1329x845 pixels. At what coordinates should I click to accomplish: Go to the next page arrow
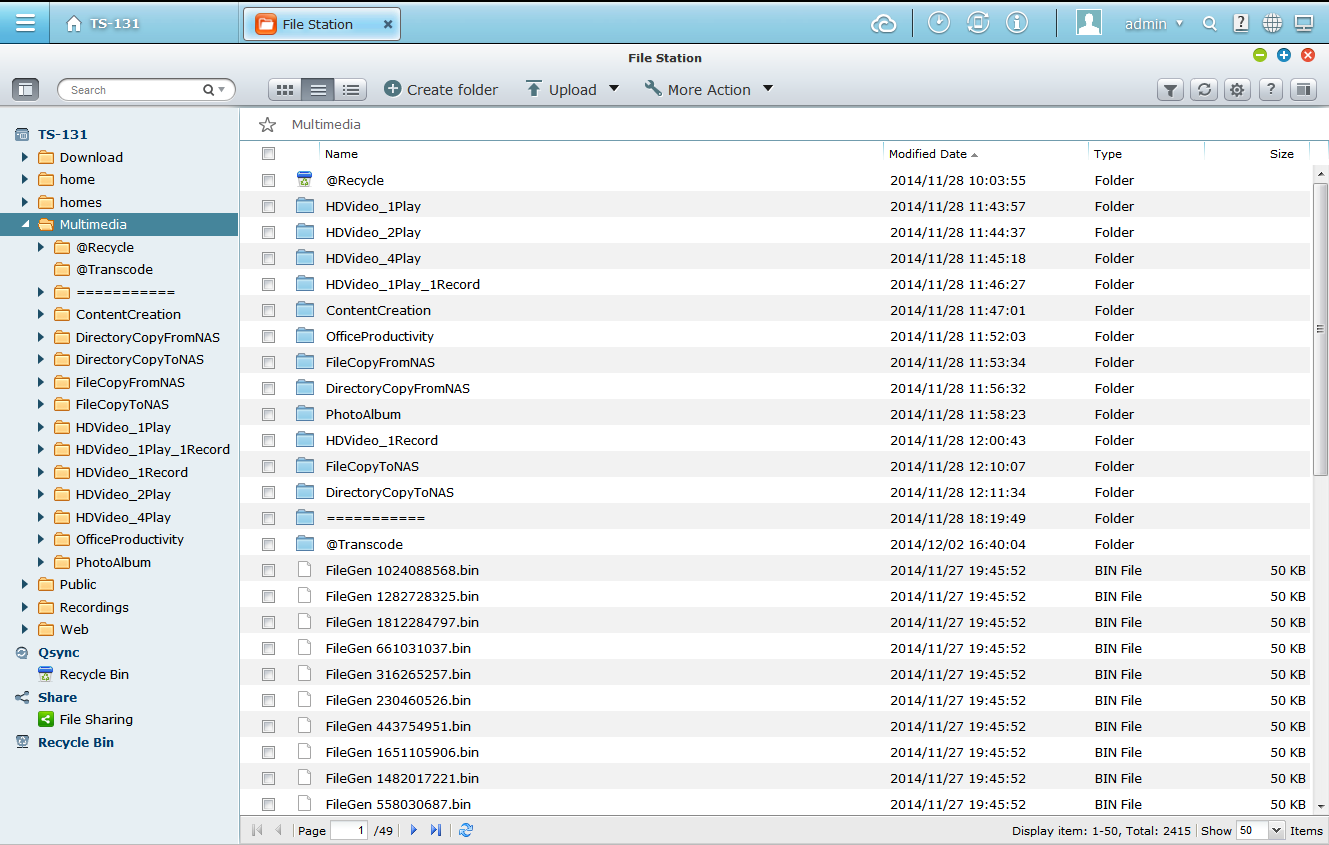[414, 830]
